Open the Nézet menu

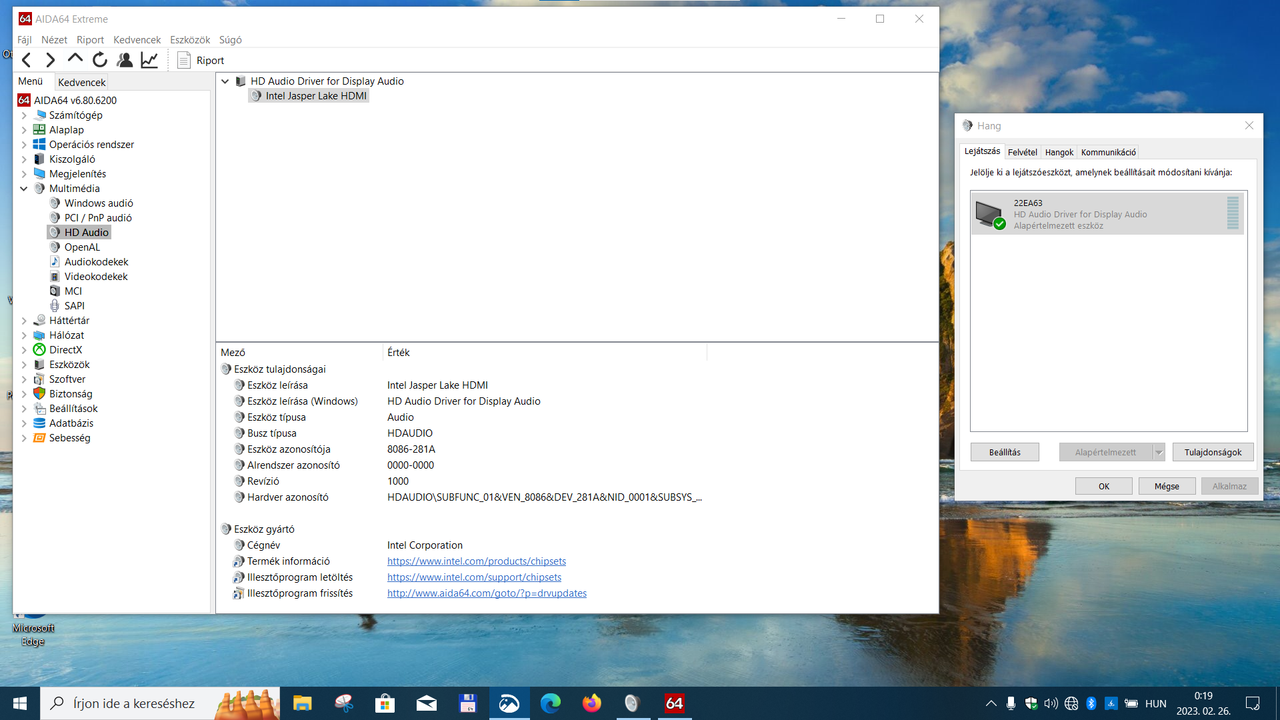click(x=54, y=40)
